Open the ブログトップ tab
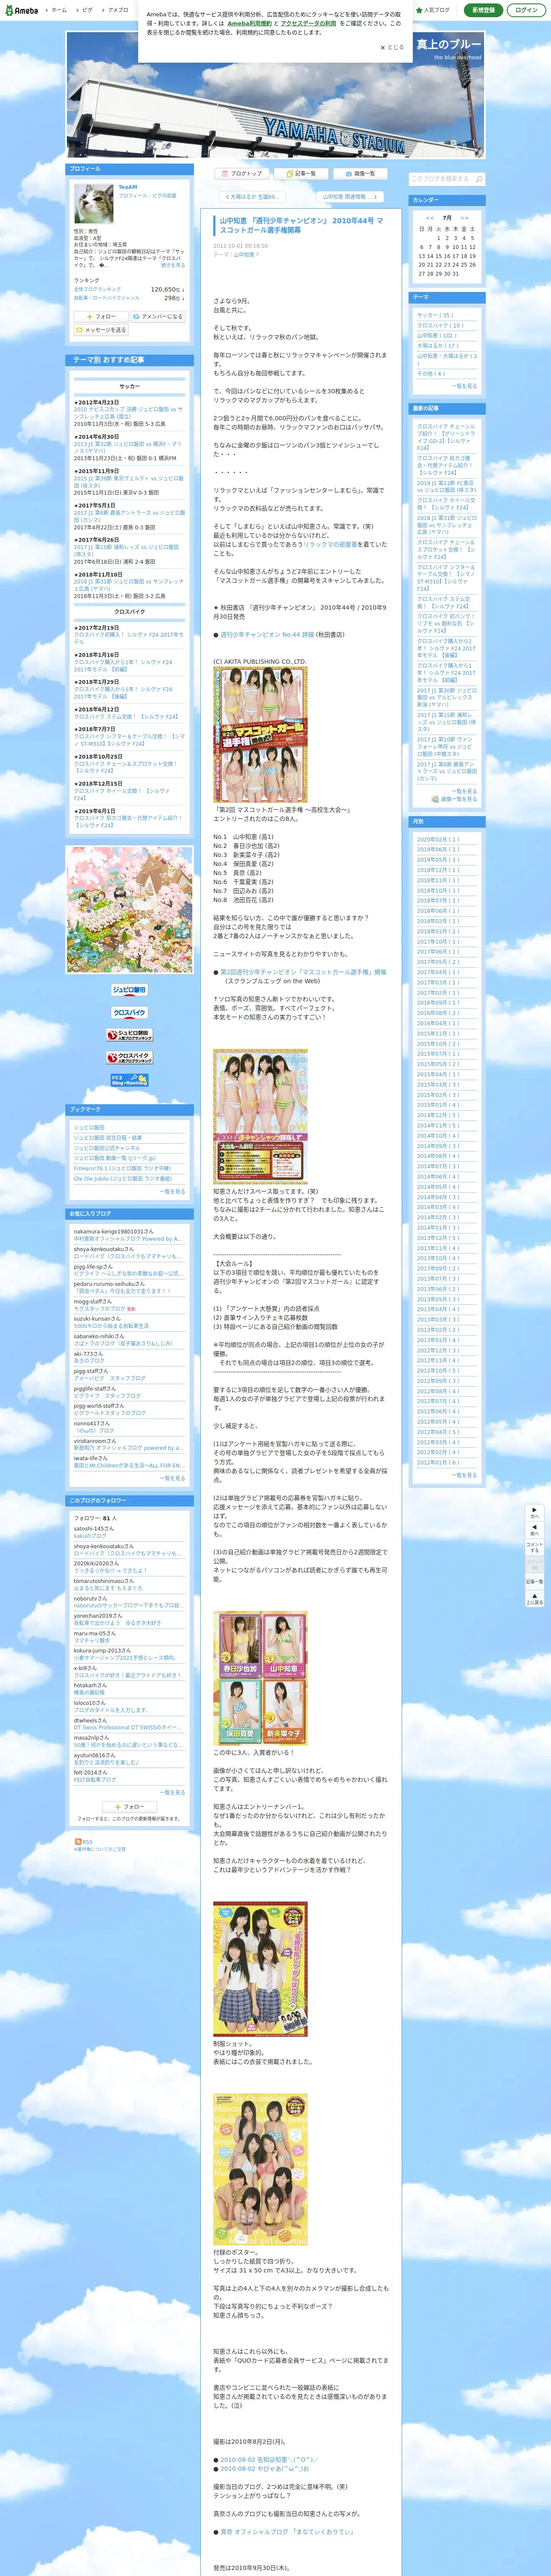The height and width of the screenshot is (2576, 551). tap(241, 174)
